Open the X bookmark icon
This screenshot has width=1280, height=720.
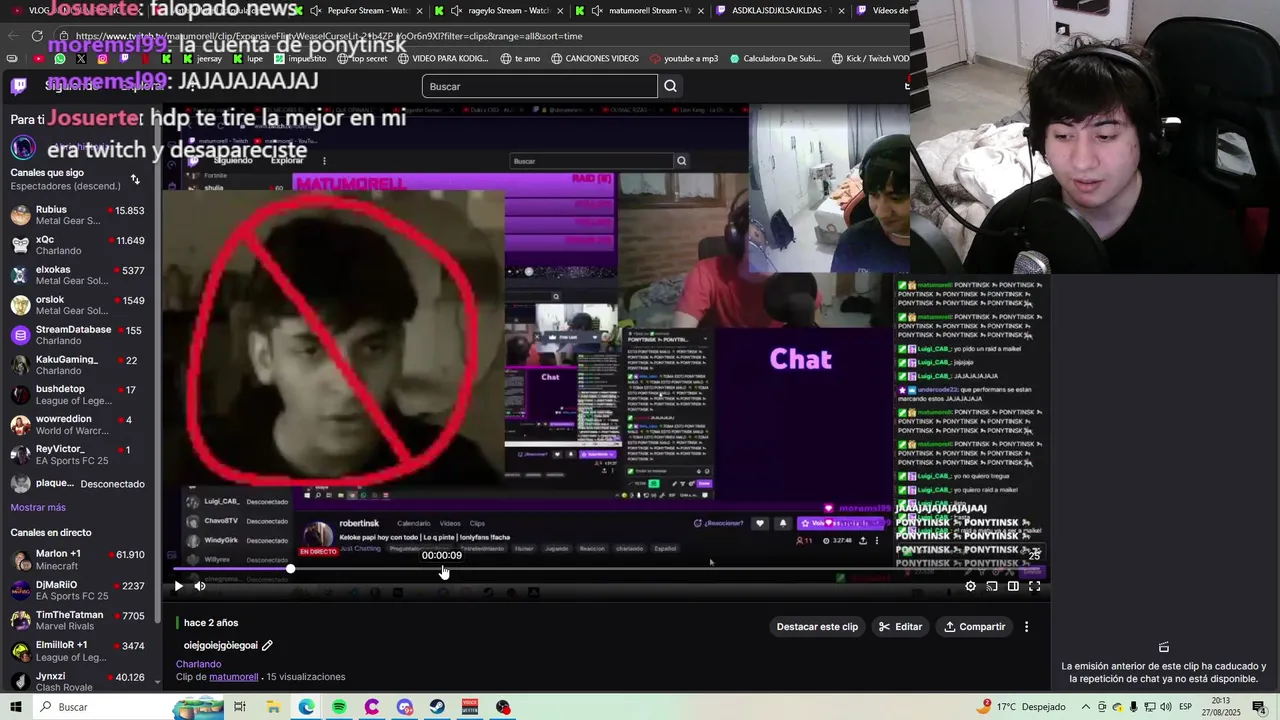click(81, 59)
